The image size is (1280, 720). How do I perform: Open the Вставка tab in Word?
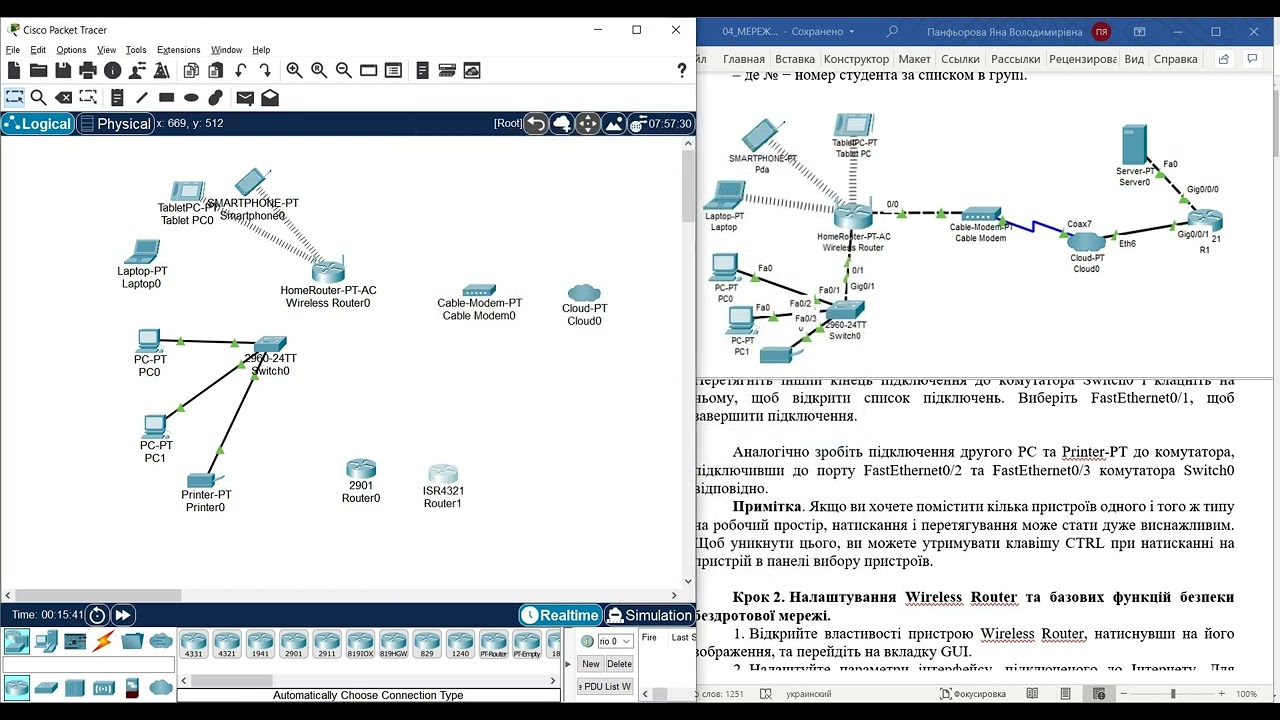point(795,59)
